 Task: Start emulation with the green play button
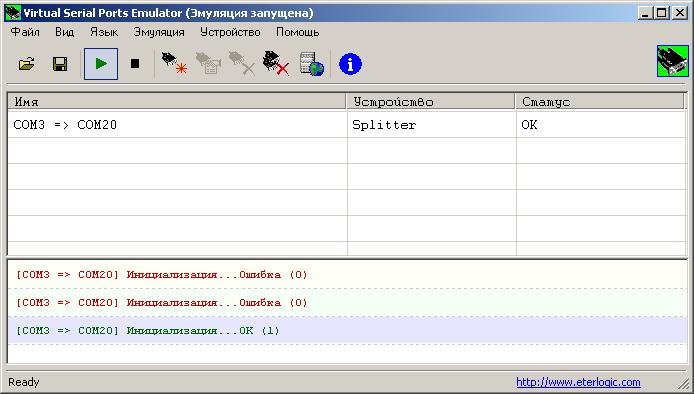point(101,64)
